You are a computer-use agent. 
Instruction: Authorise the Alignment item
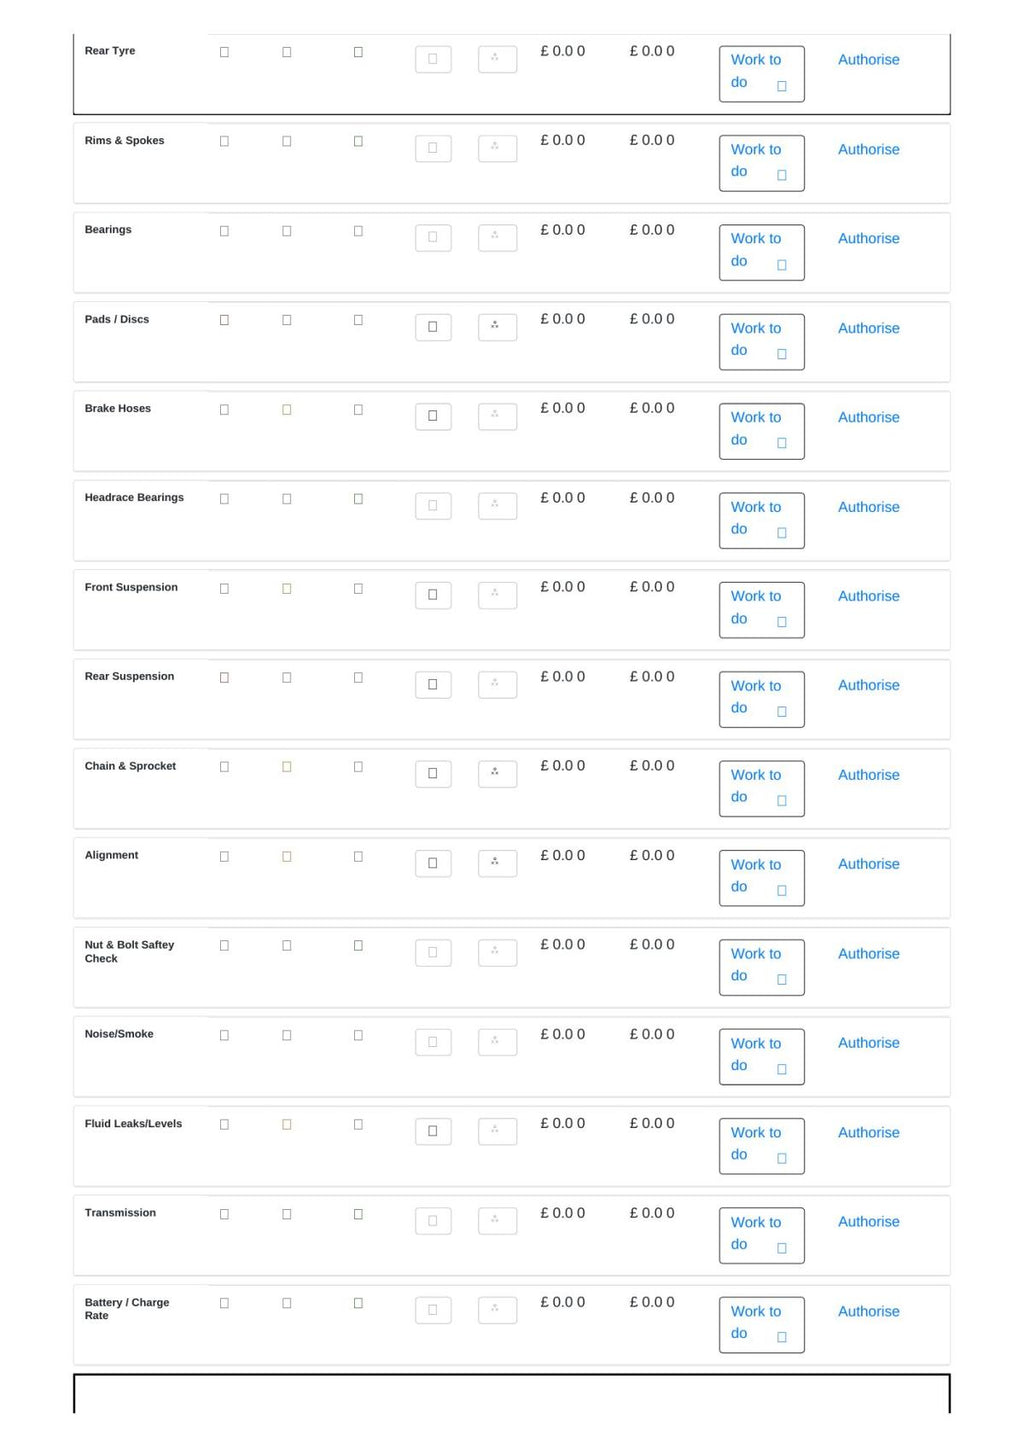click(x=868, y=864)
